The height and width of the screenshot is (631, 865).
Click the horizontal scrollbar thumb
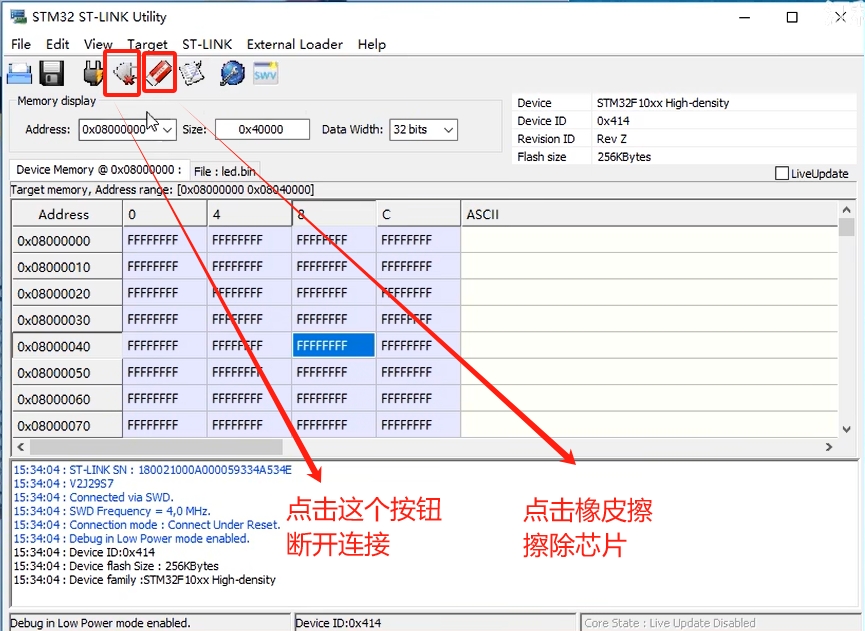(x=156, y=447)
